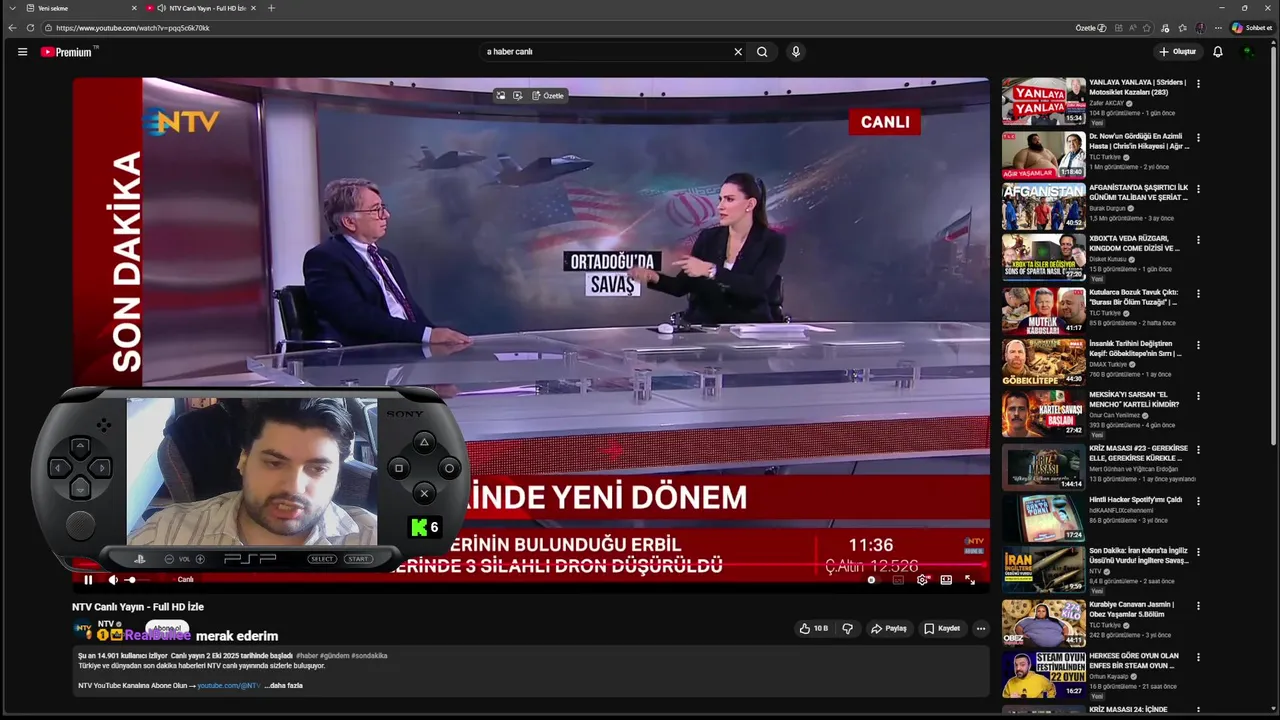Expand description with '...daha fazla'
The image size is (1280, 720).
pos(284,685)
